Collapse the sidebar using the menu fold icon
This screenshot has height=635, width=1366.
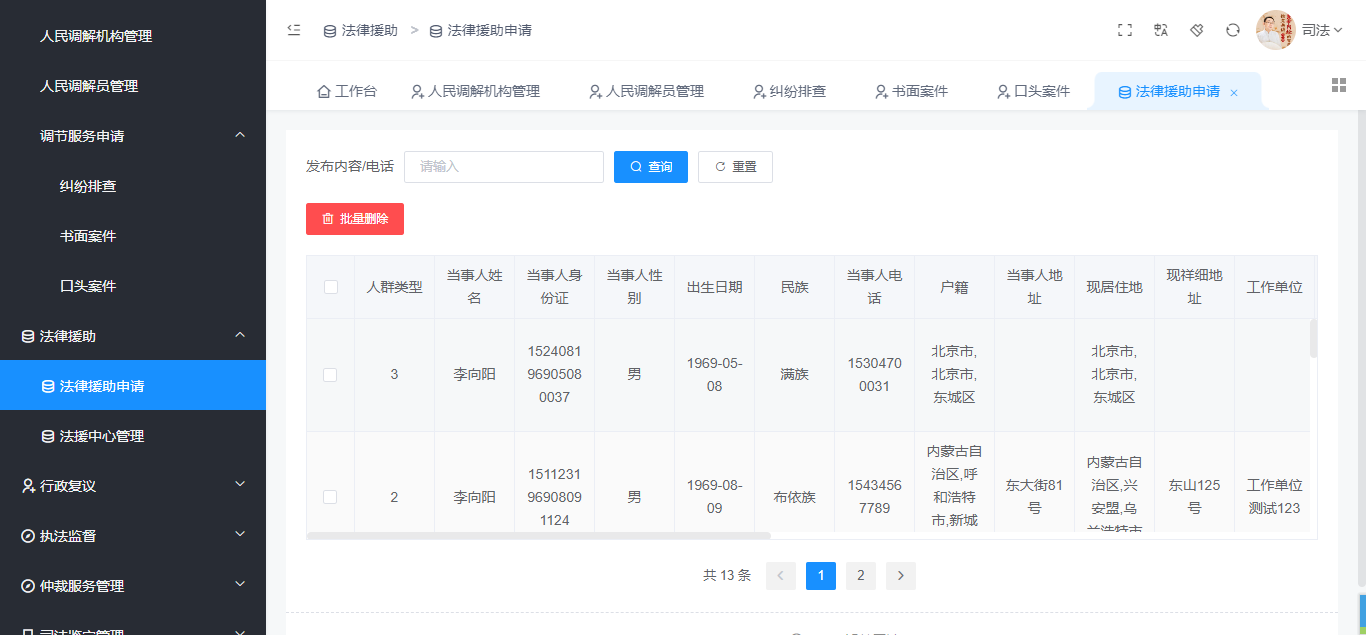(294, 30)
